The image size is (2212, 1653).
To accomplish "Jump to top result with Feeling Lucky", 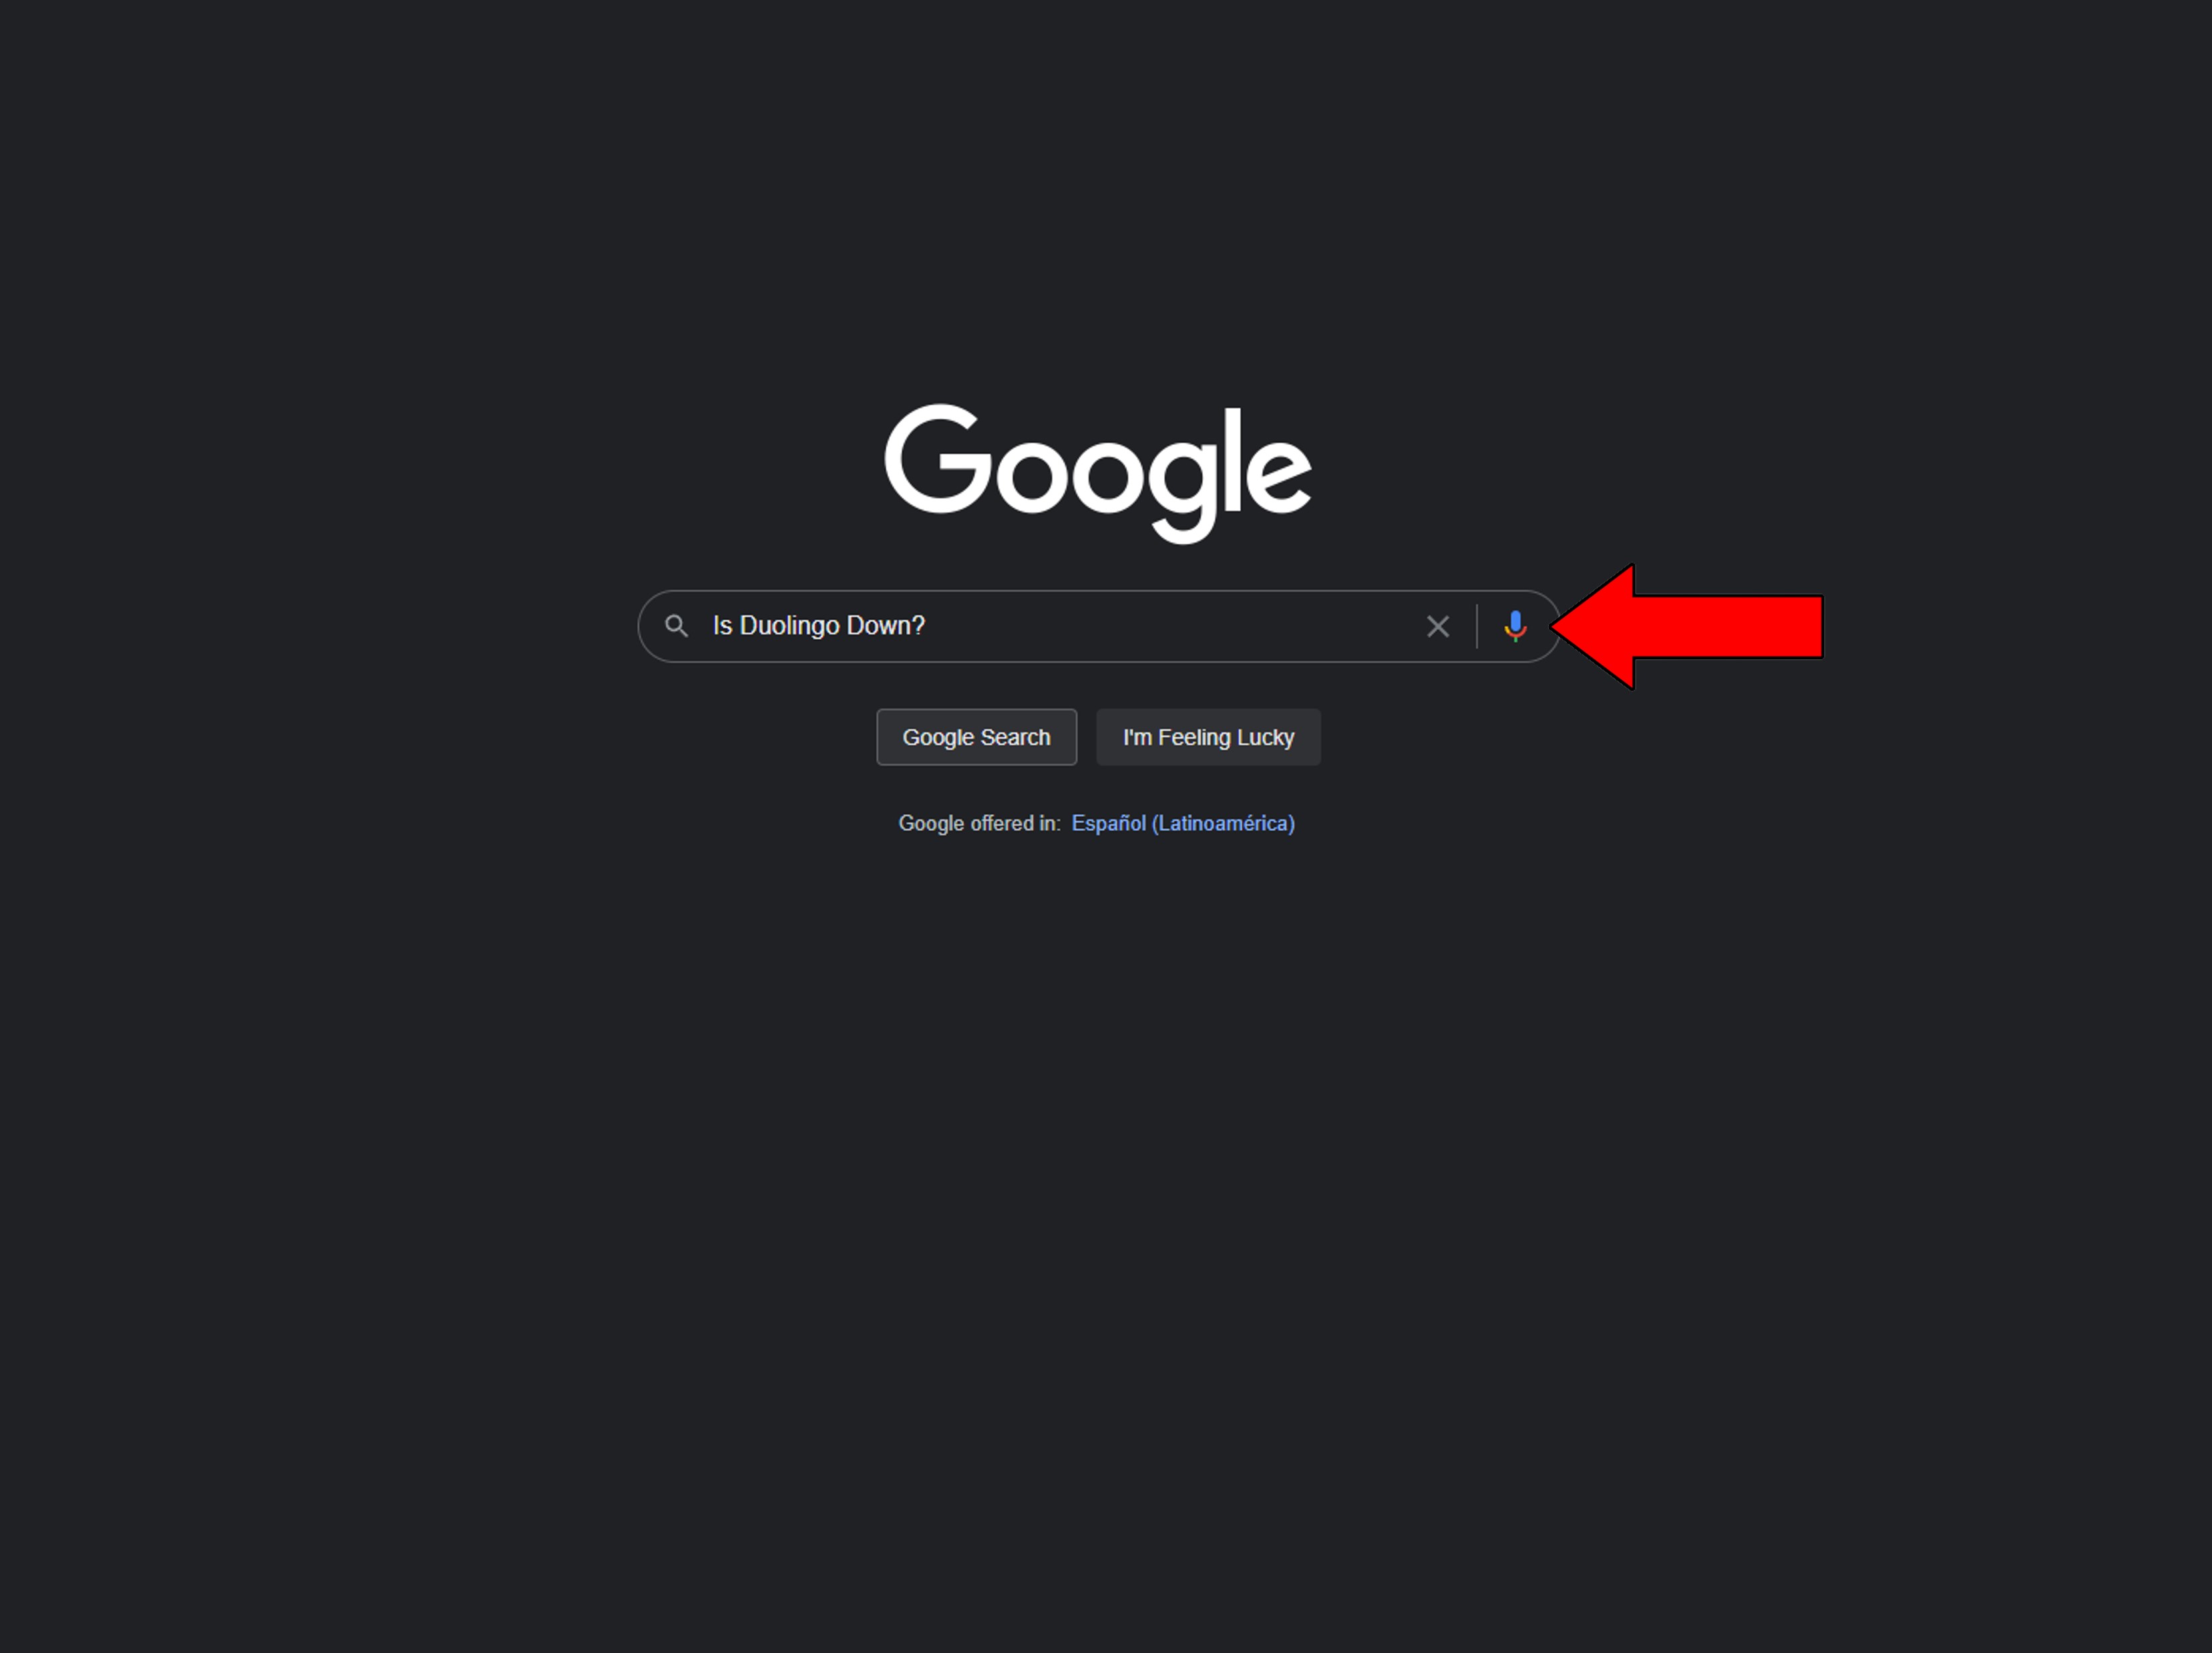I will tap(1208, 737).
